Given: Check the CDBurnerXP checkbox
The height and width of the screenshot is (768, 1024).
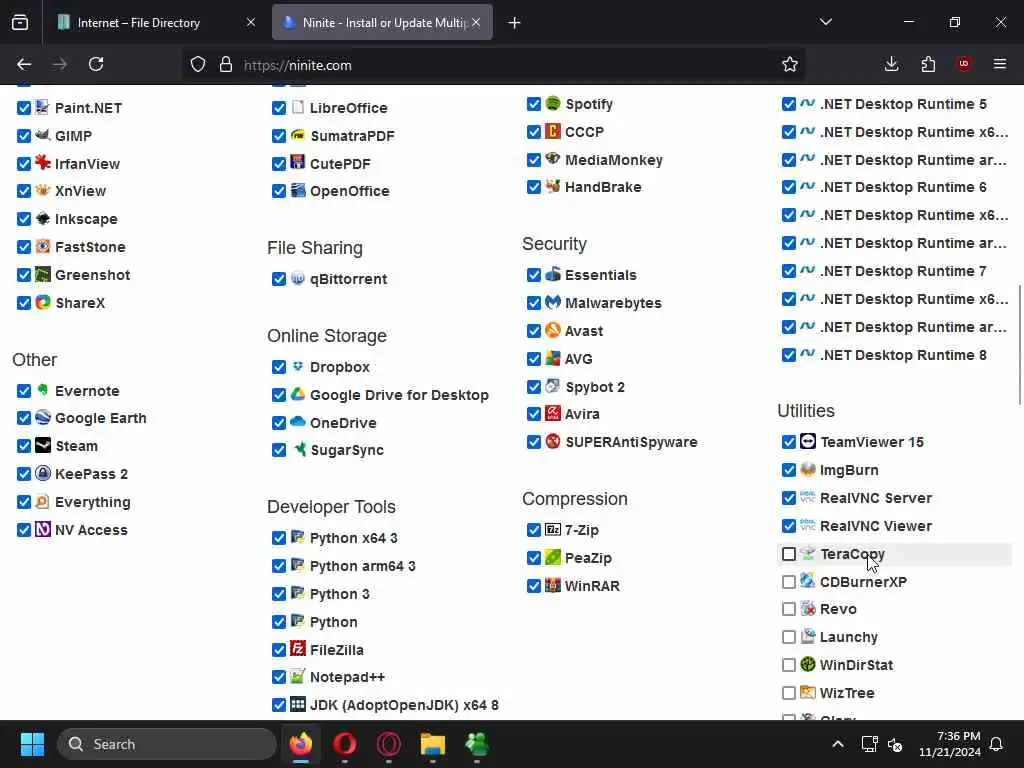Looking at the screenshot, I should tap(789, 582).
